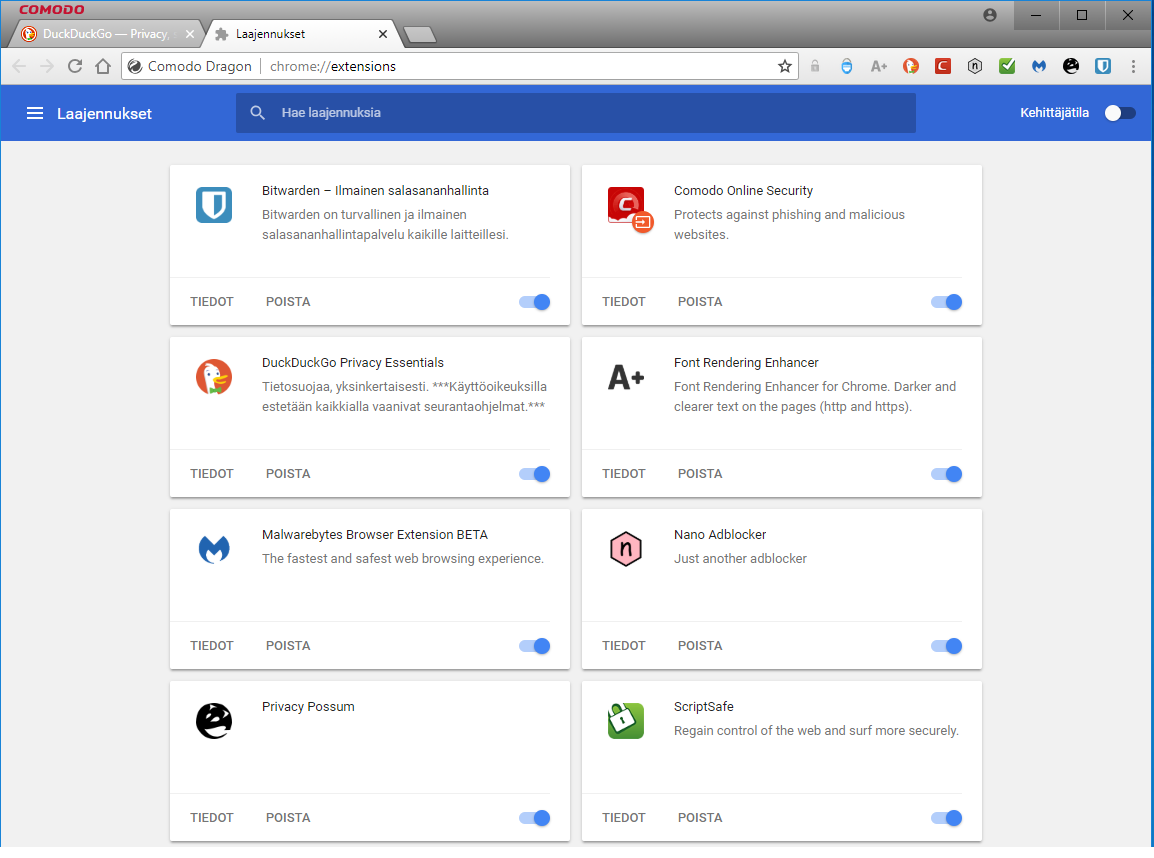1154x858 pixels.
Task: Click the Malwarebytes toolbar extension icon
Action: [1039, 67]
